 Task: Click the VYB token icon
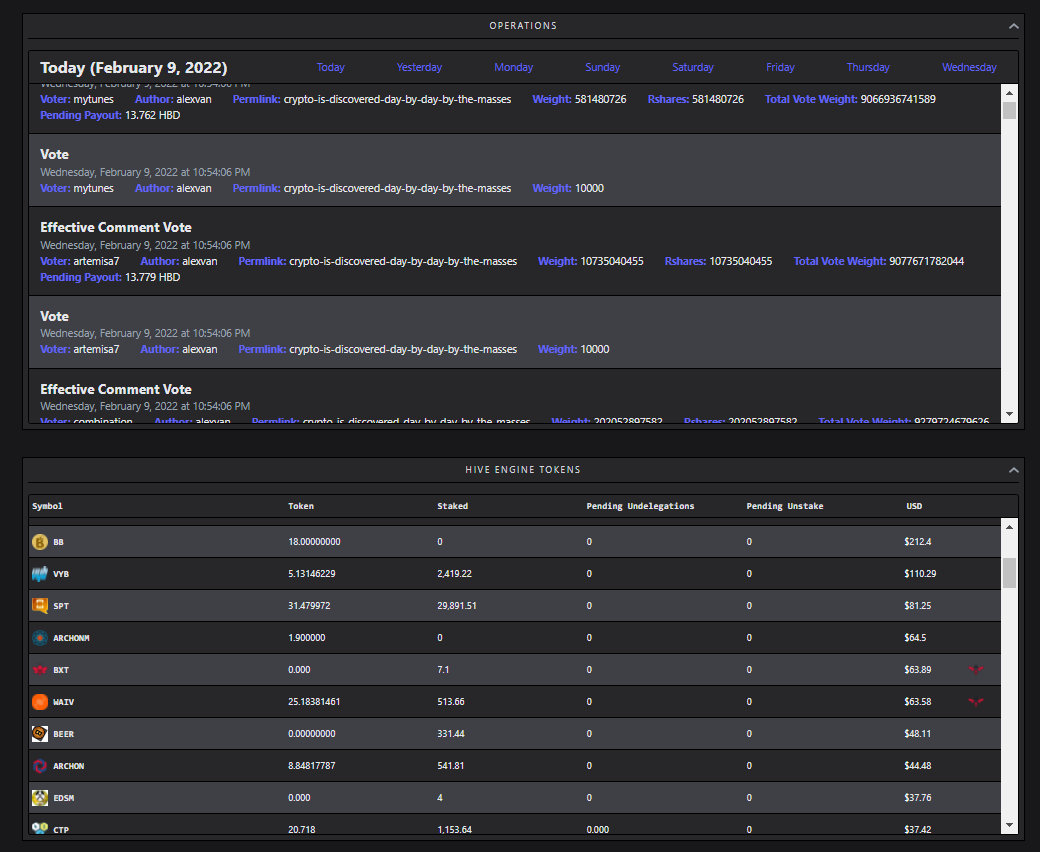(40, 574)
